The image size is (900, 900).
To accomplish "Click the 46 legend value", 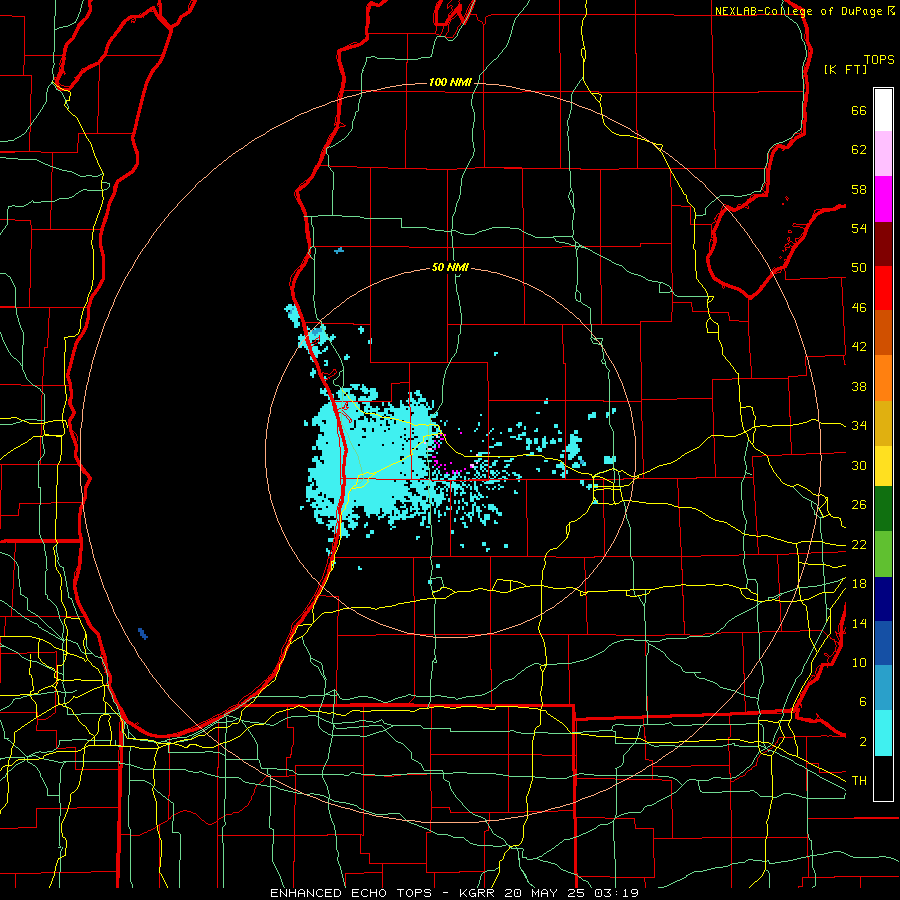I will point(859,308).
